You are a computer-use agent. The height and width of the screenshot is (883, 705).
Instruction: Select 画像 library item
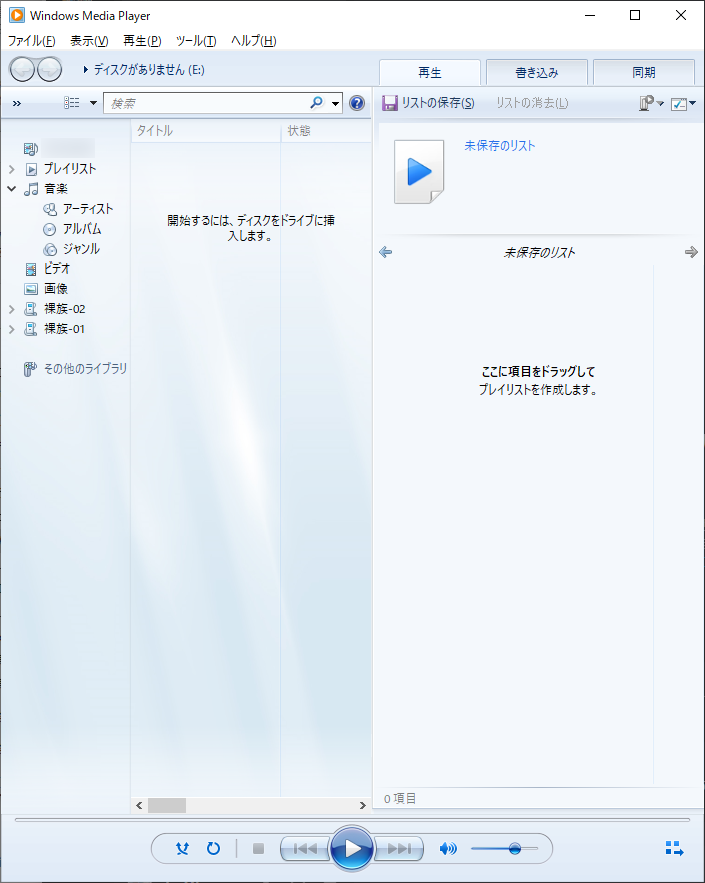(x=56, y=289)
